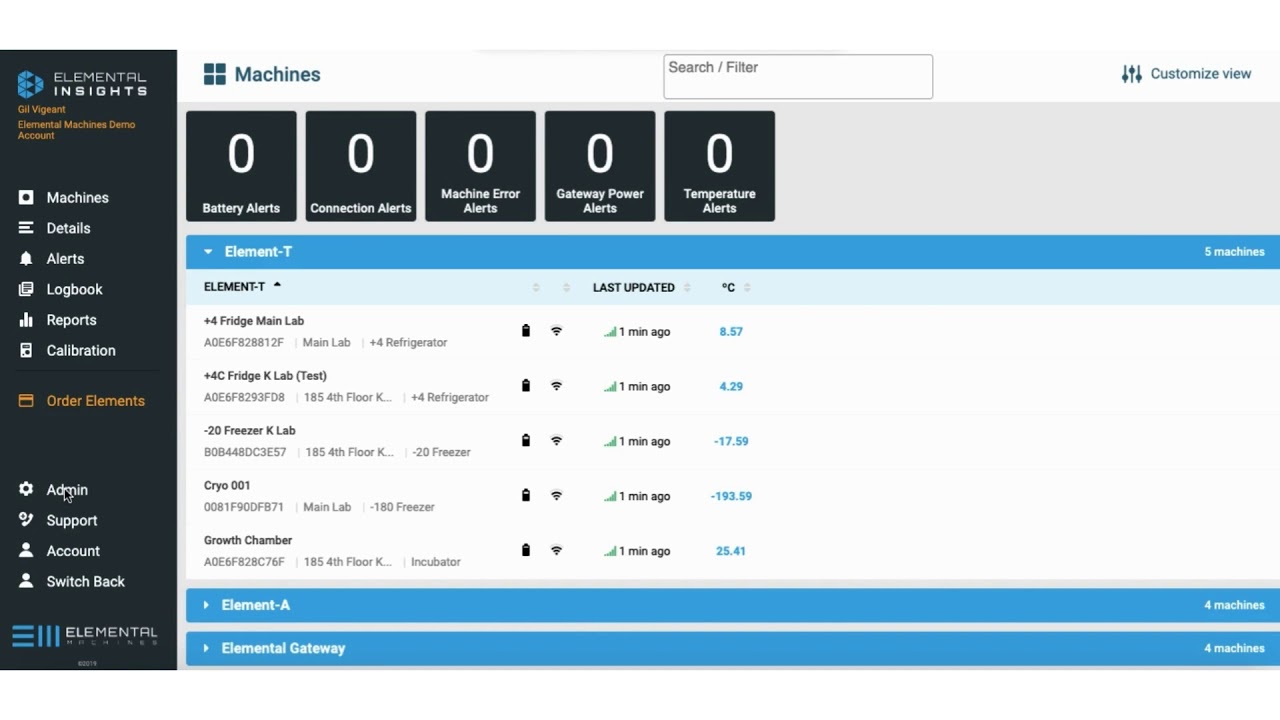
Task: Click wifi icon for Cryo 001
Action: (x=557, y=496)
